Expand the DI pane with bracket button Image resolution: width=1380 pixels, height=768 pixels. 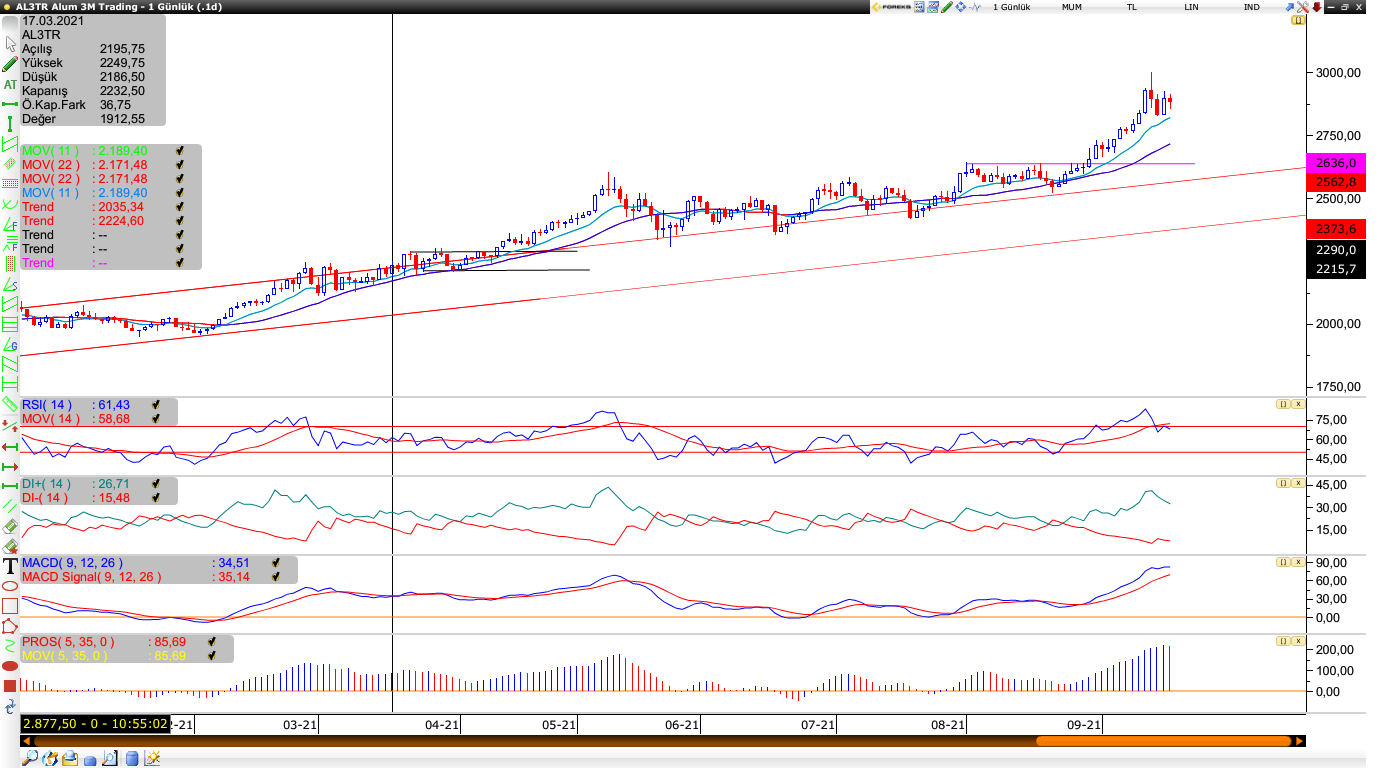(x=1282, y=483)
